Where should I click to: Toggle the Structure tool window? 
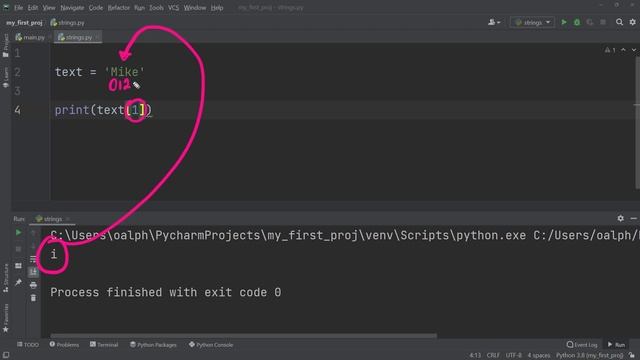(x=6, y=278)
